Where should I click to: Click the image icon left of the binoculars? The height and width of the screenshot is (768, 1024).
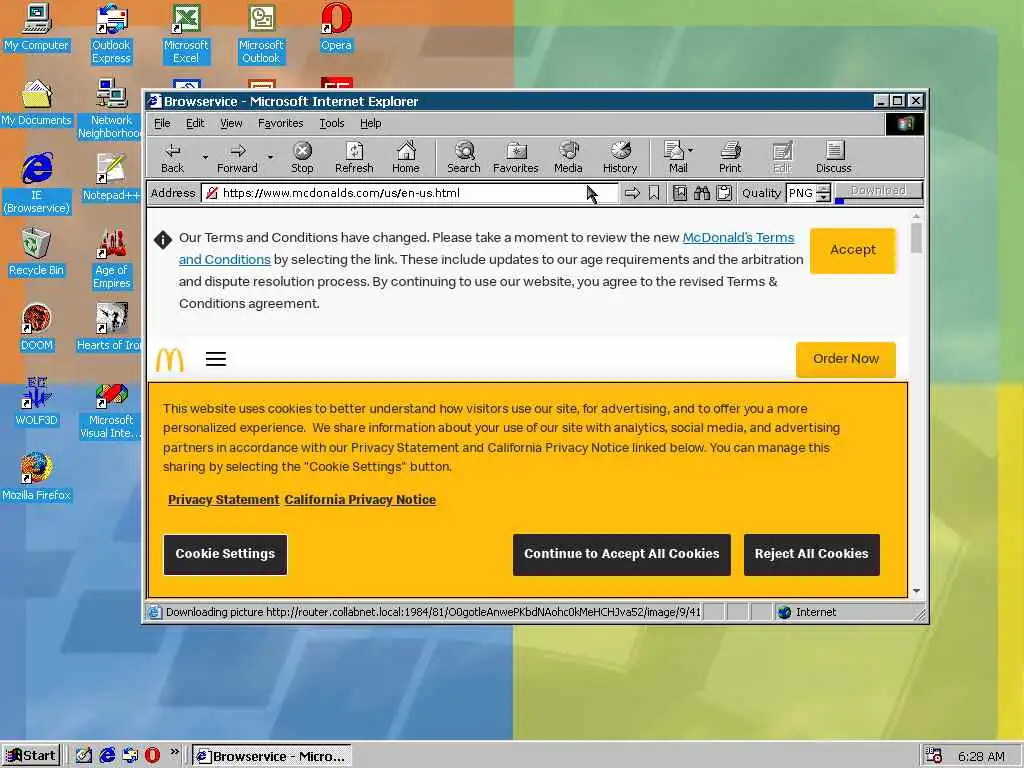(680, 193)
